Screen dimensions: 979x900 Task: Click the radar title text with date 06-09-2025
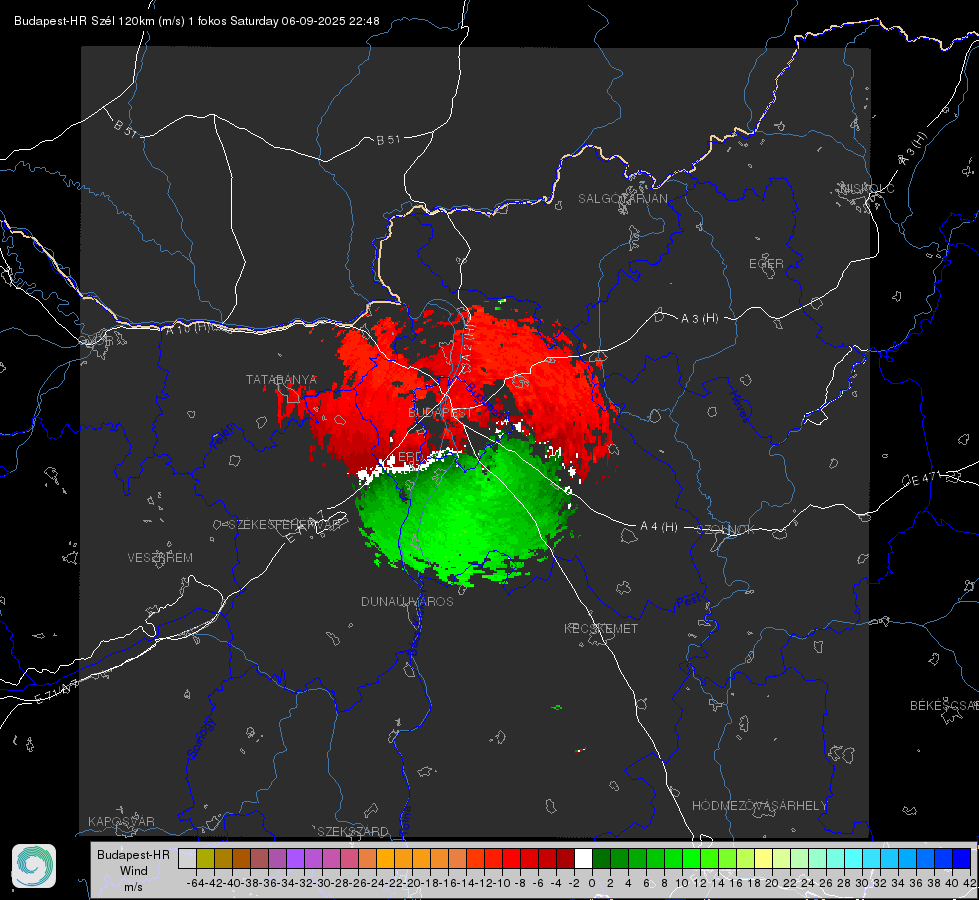point(197,21)
